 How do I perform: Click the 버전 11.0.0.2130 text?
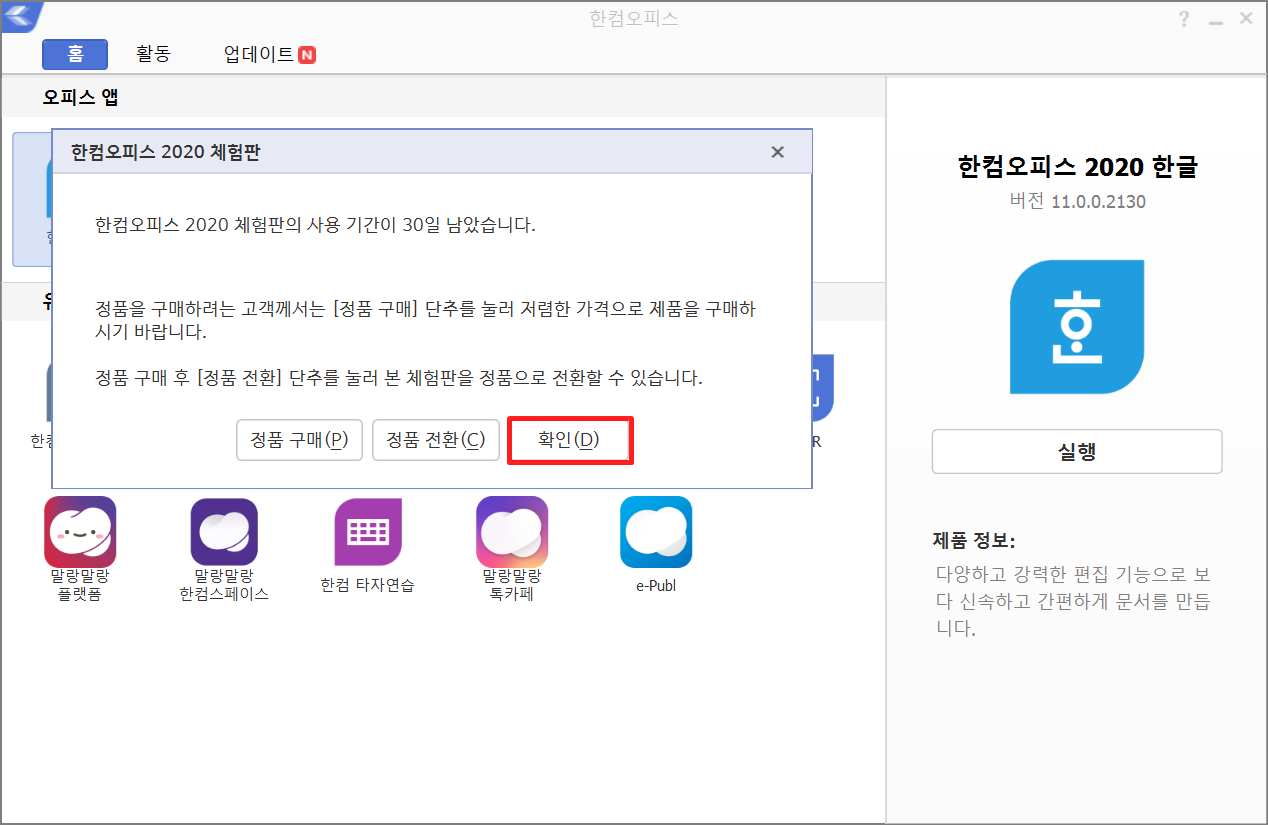click(x=1077, y=201)
